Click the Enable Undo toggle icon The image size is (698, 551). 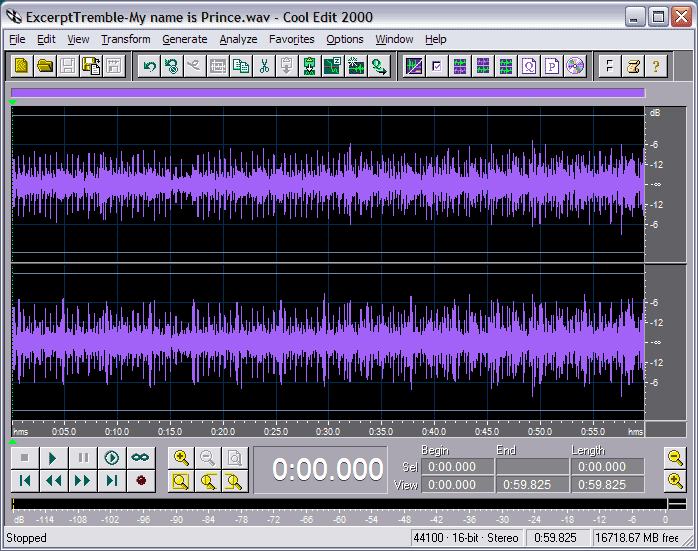coord(172,67)
